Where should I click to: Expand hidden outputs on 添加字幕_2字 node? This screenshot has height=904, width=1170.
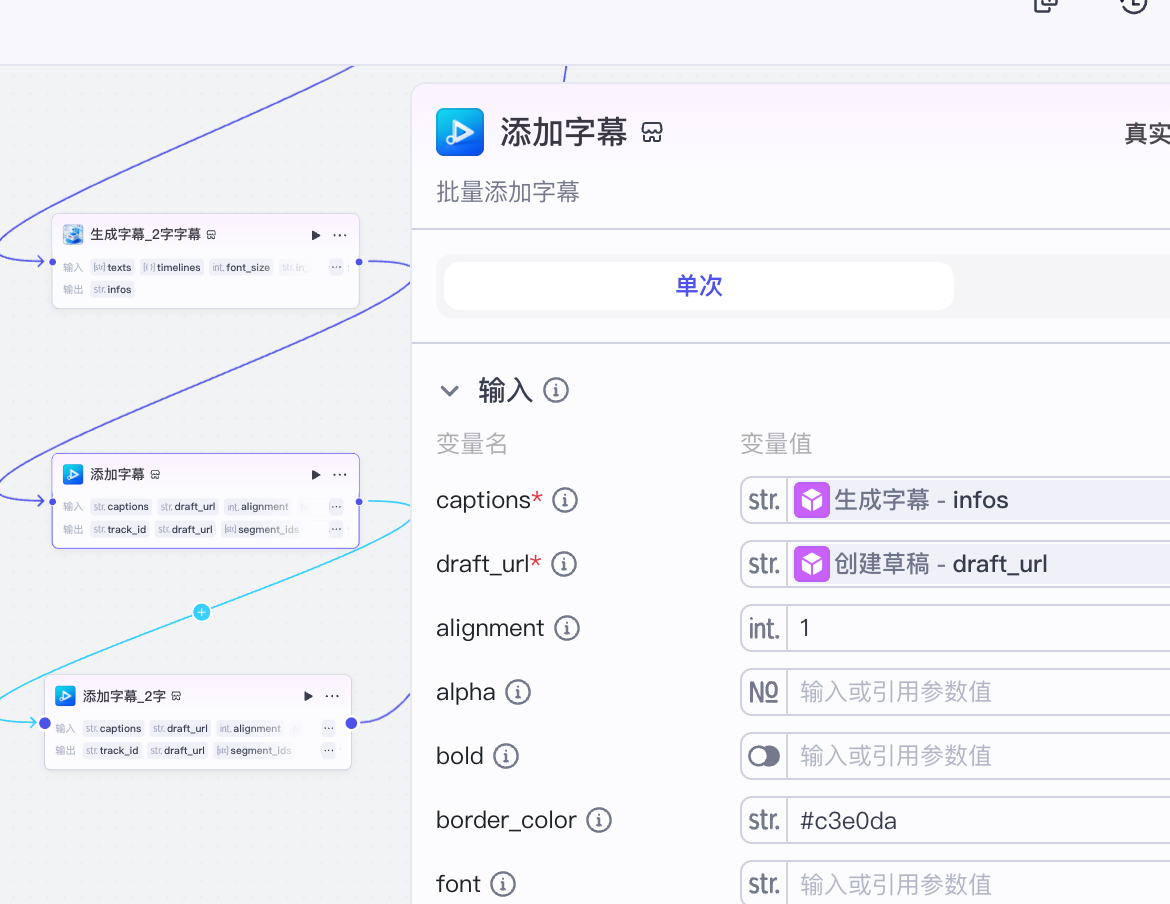point(328,750)
